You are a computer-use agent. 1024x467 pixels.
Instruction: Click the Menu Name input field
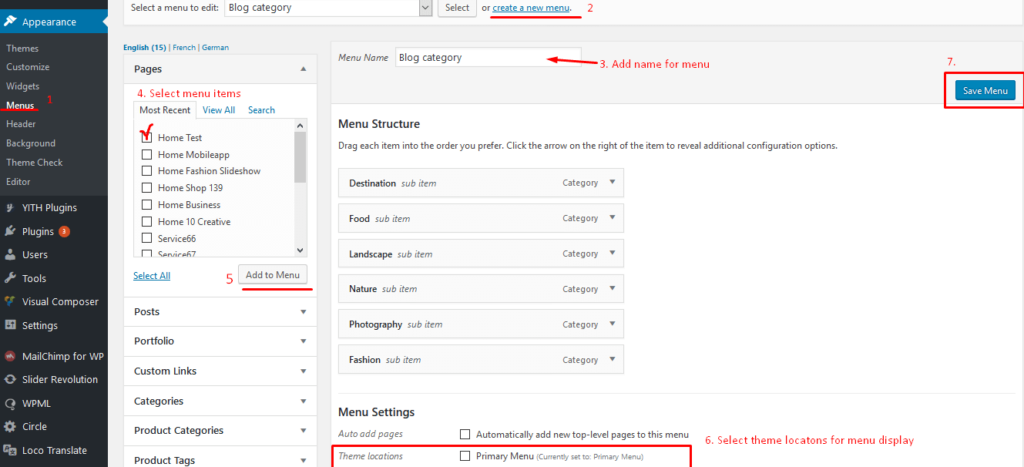tap(488, 57)
